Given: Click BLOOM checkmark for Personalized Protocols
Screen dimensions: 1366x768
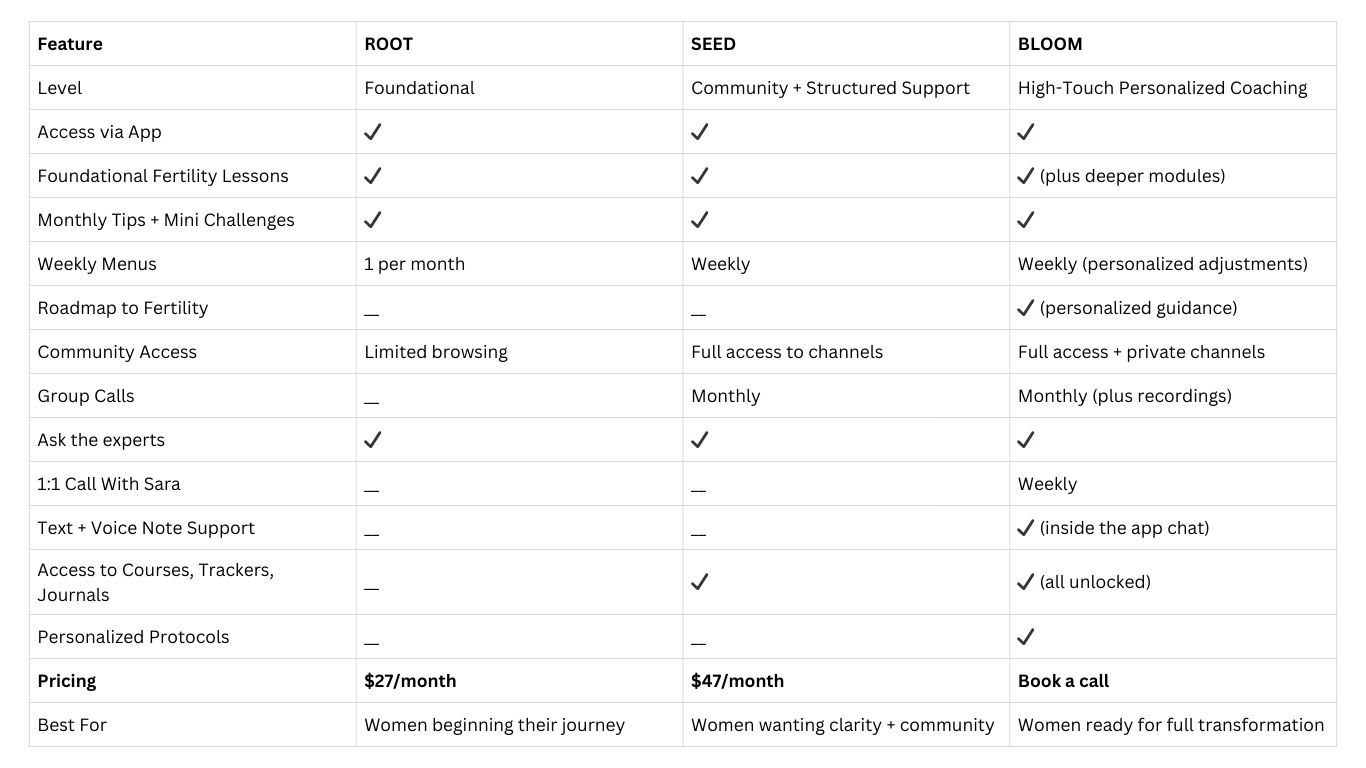Looking at the screenshot, I should [x=1026, y=637].
